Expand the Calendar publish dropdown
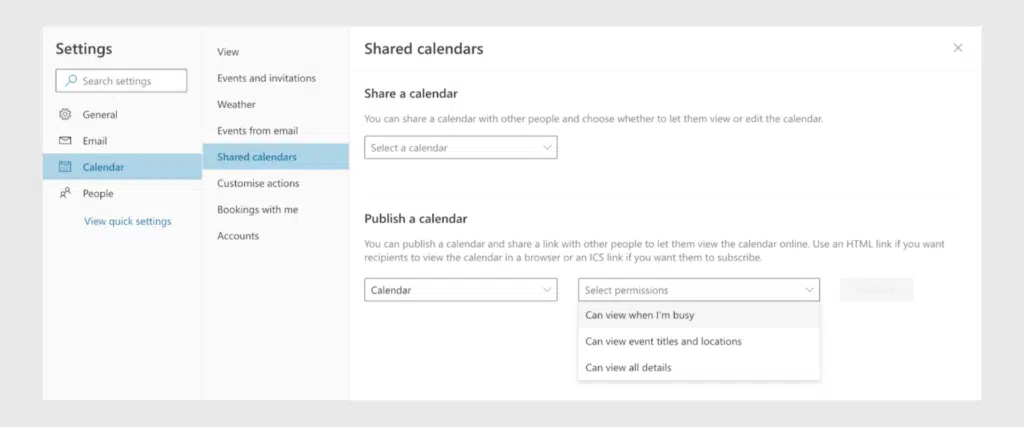Screen dimensions: 1024x427 pos(460,290)
